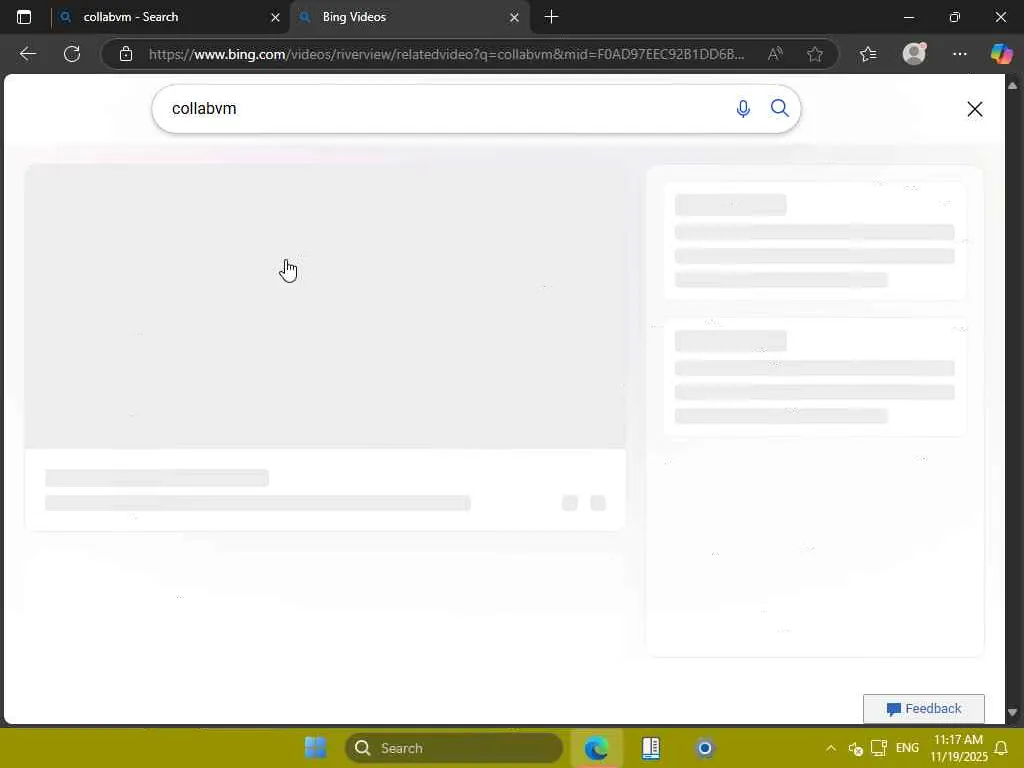
Task: Close the Bing Videos tab
Action: [x=514, y=18]
